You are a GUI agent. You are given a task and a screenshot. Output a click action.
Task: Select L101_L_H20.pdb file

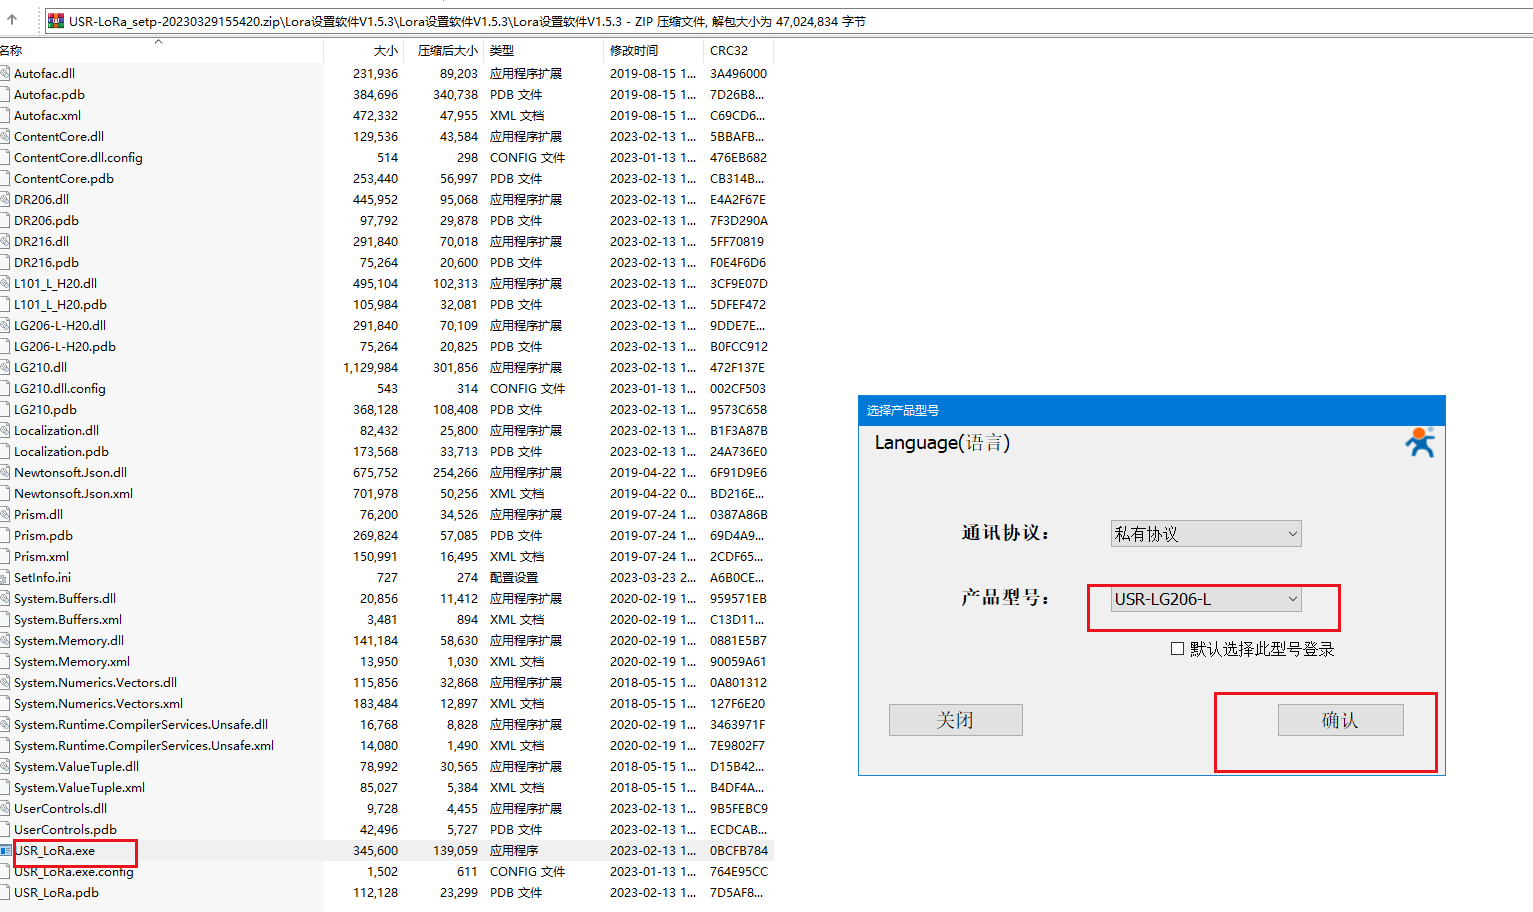[60, 305]
